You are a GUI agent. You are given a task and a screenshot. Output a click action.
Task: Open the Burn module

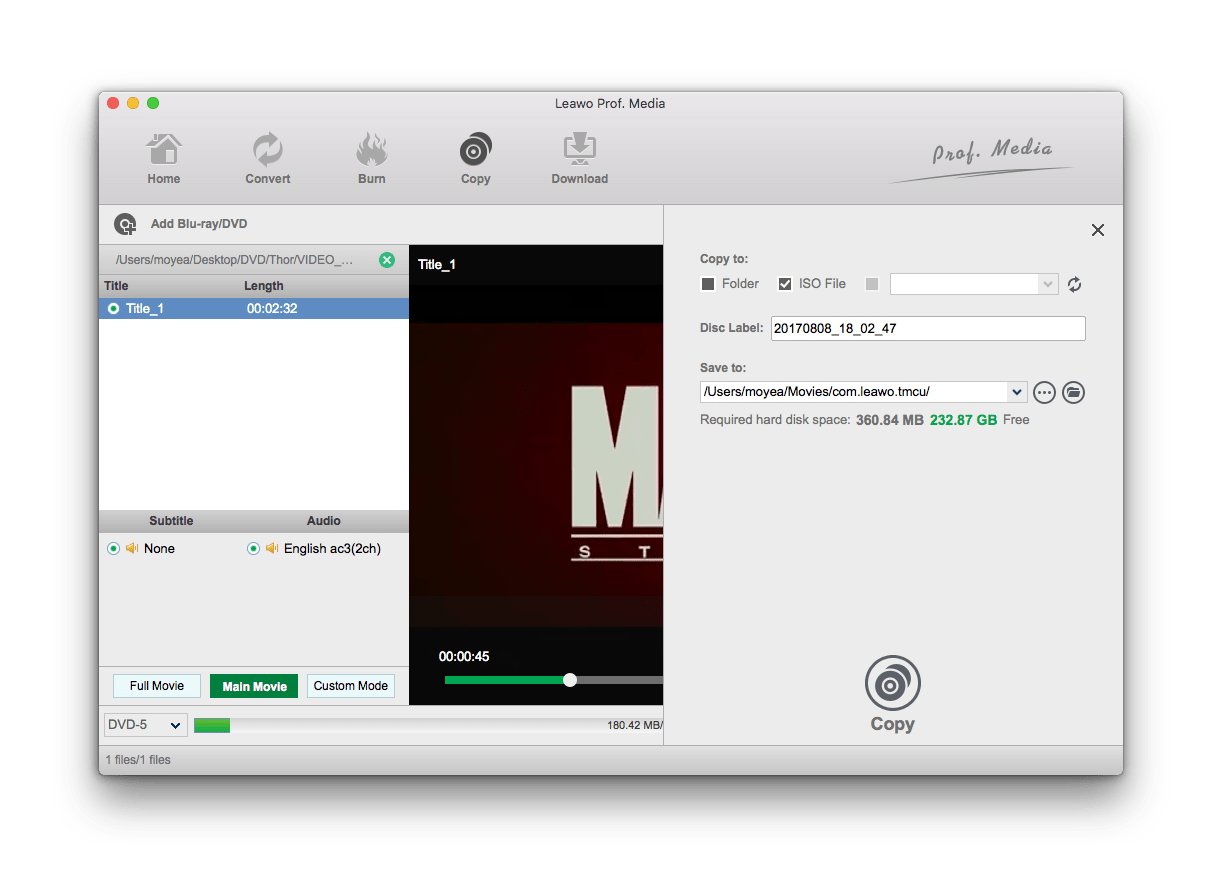coord(372,159)
